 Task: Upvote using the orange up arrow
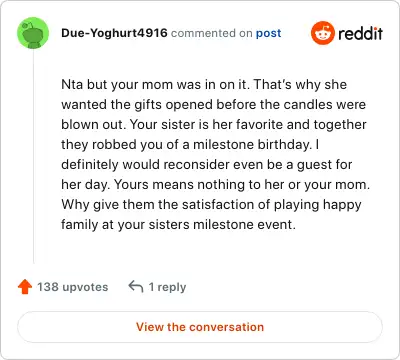[x=25, y=287]
